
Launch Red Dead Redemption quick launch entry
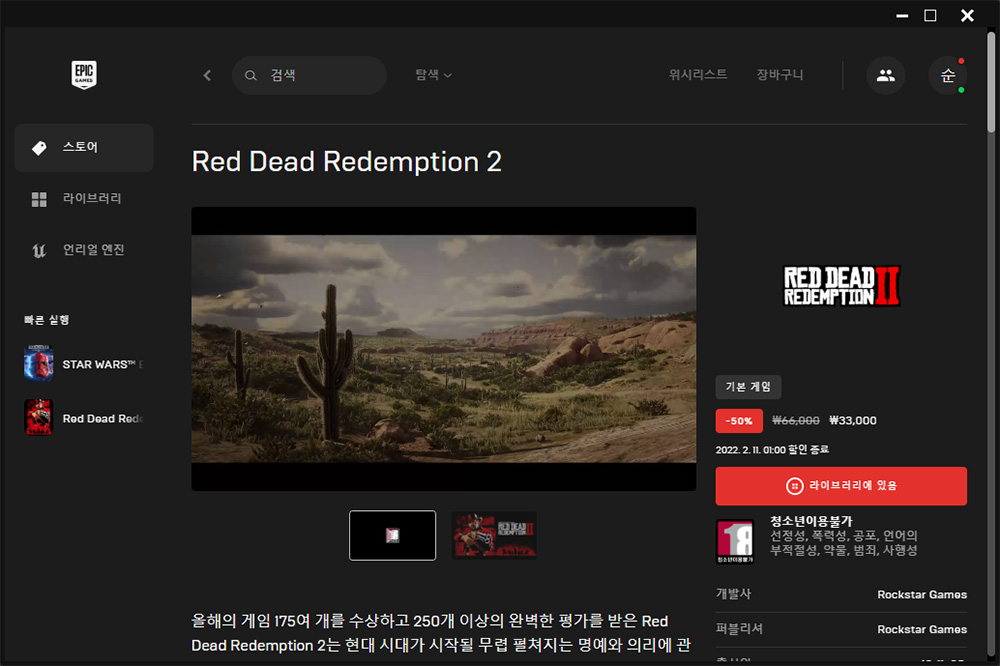pos(84,418)
